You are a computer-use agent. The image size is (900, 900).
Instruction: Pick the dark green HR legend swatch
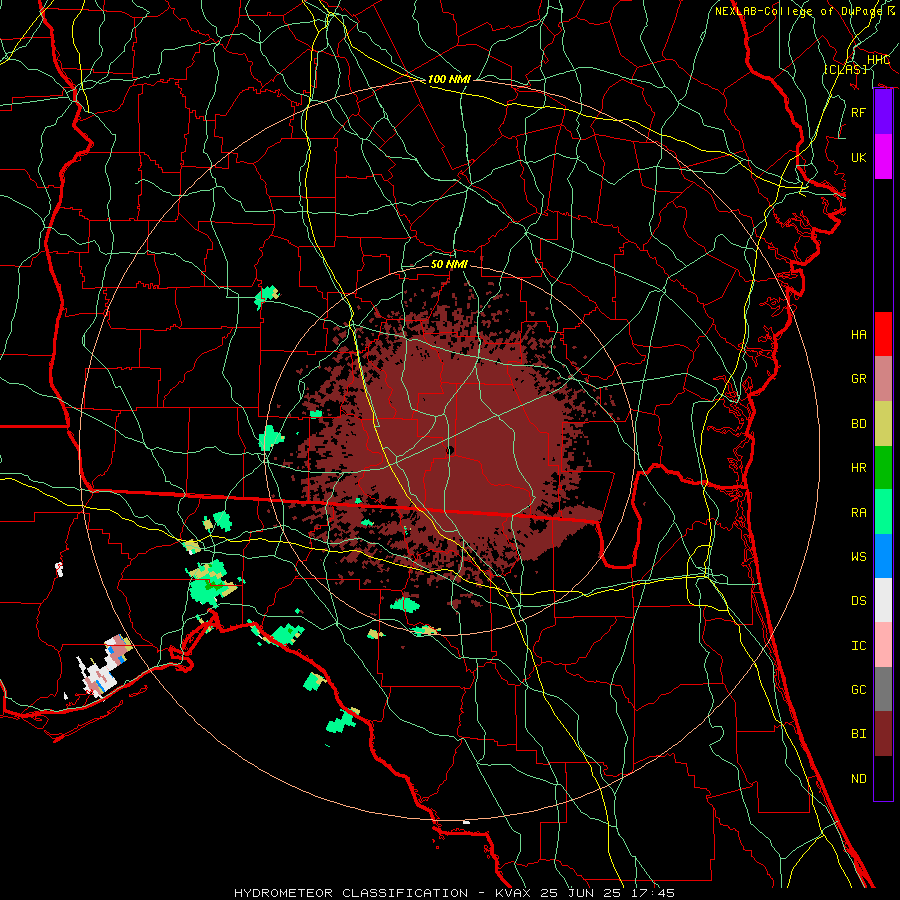[x=883, y=468]
